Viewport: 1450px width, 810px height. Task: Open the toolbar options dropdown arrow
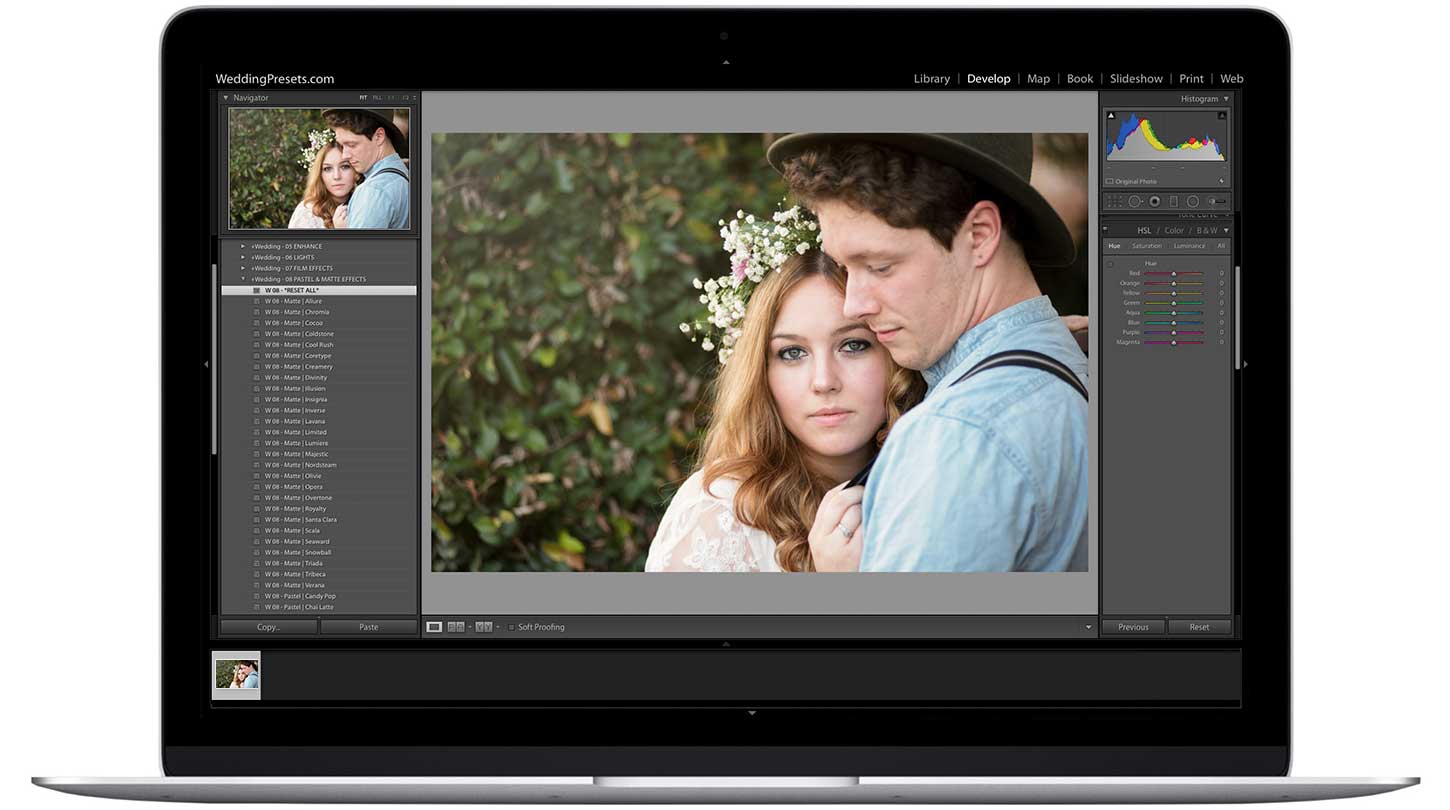tap(1089, 627)
